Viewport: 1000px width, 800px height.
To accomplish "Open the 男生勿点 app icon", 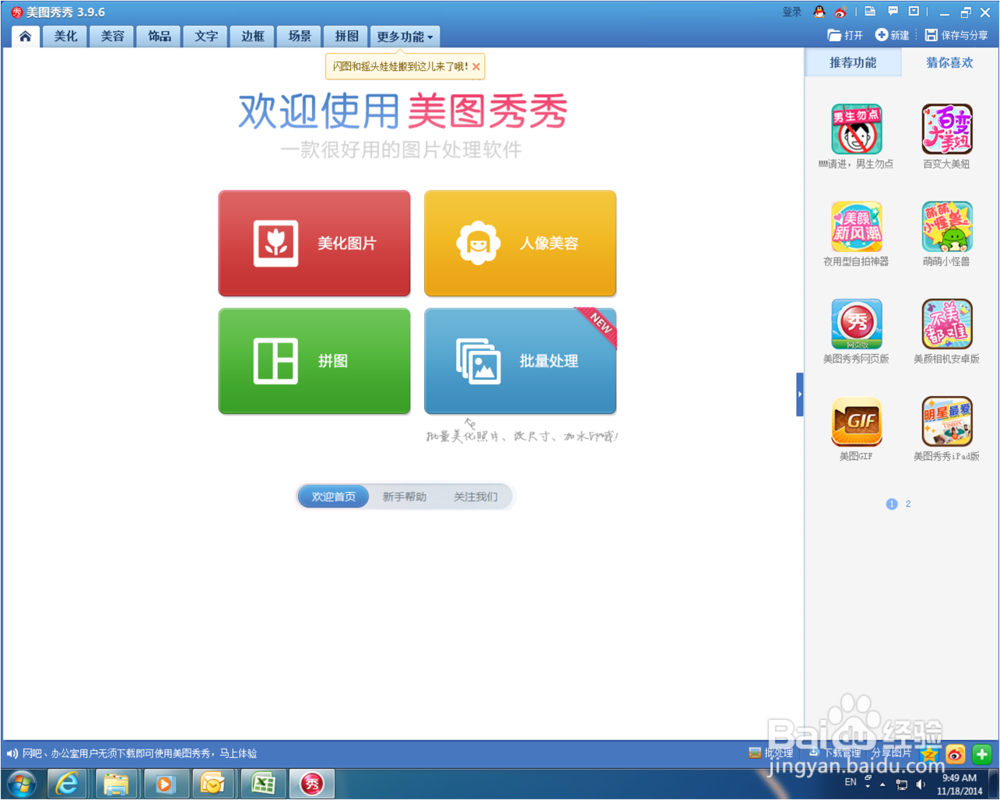I will [x=857, y=130].
